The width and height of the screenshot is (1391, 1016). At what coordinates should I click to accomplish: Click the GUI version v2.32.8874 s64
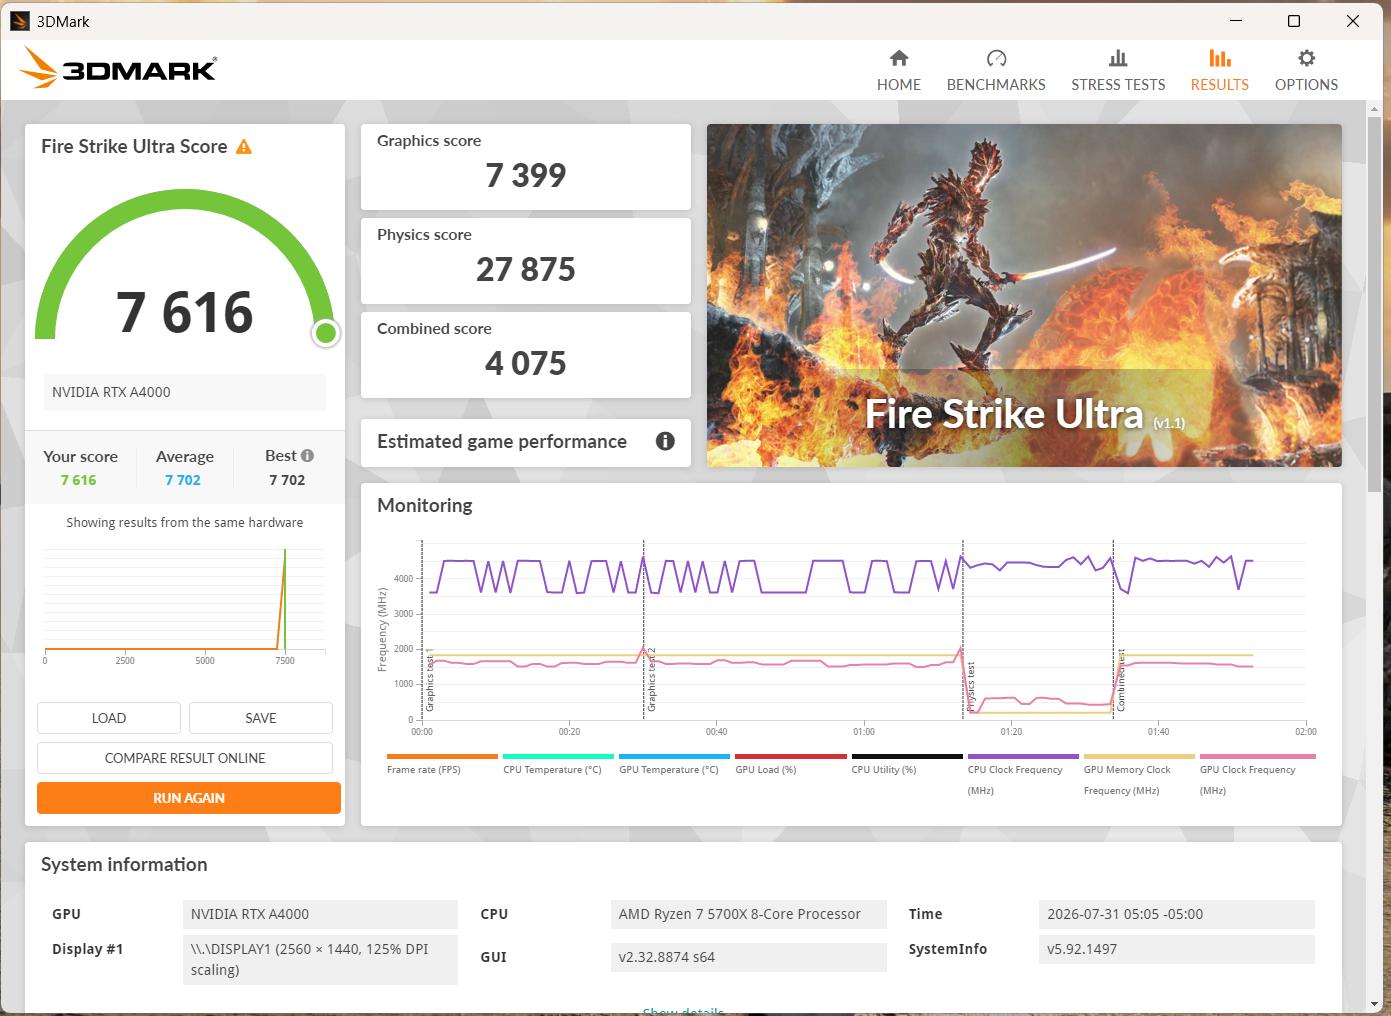tap(749, 957)
